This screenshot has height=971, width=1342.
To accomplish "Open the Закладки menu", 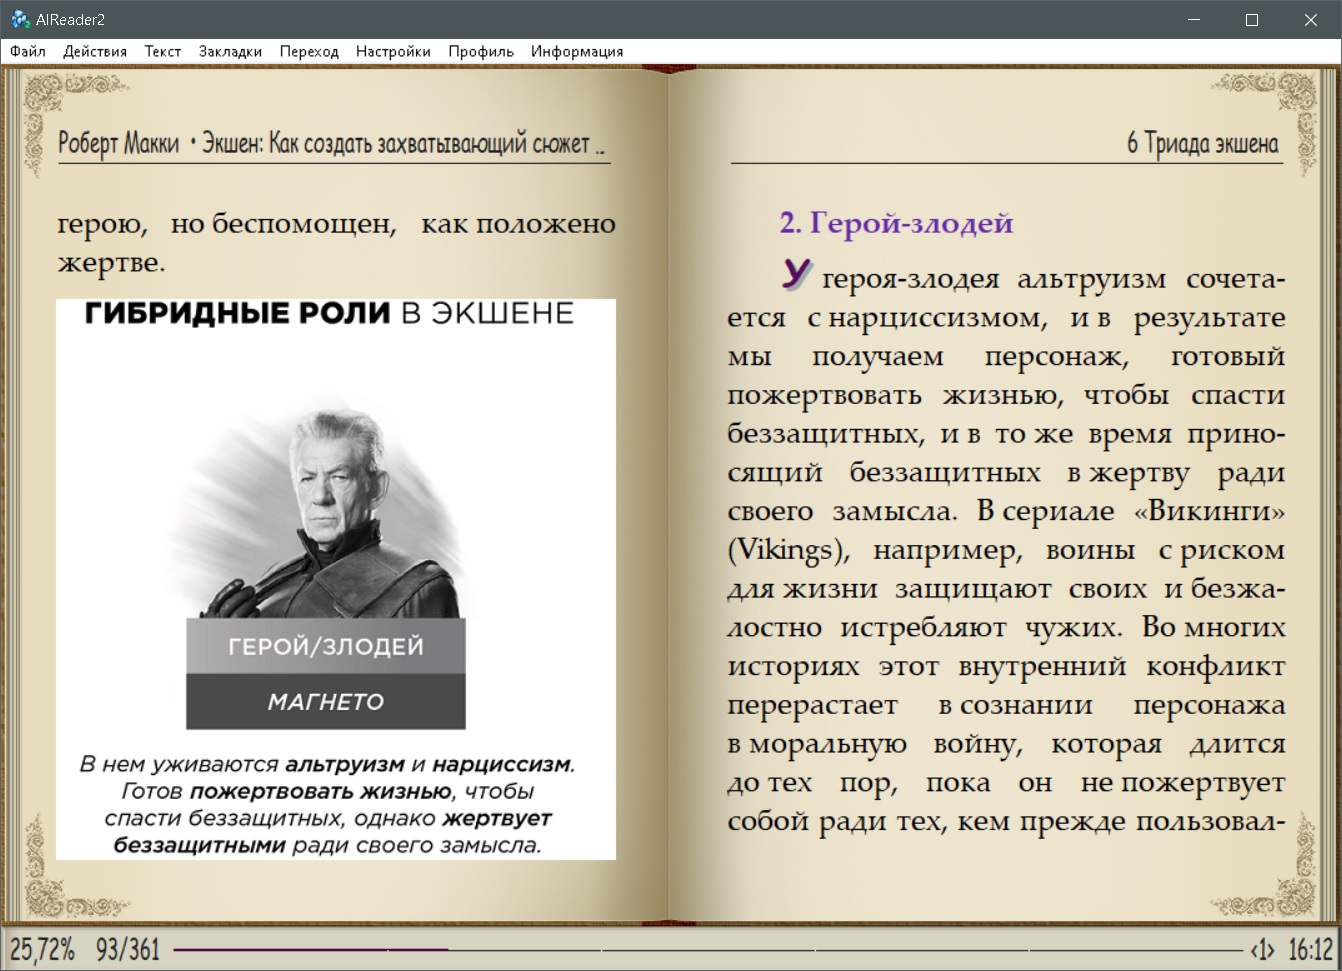I will (230, 51).
